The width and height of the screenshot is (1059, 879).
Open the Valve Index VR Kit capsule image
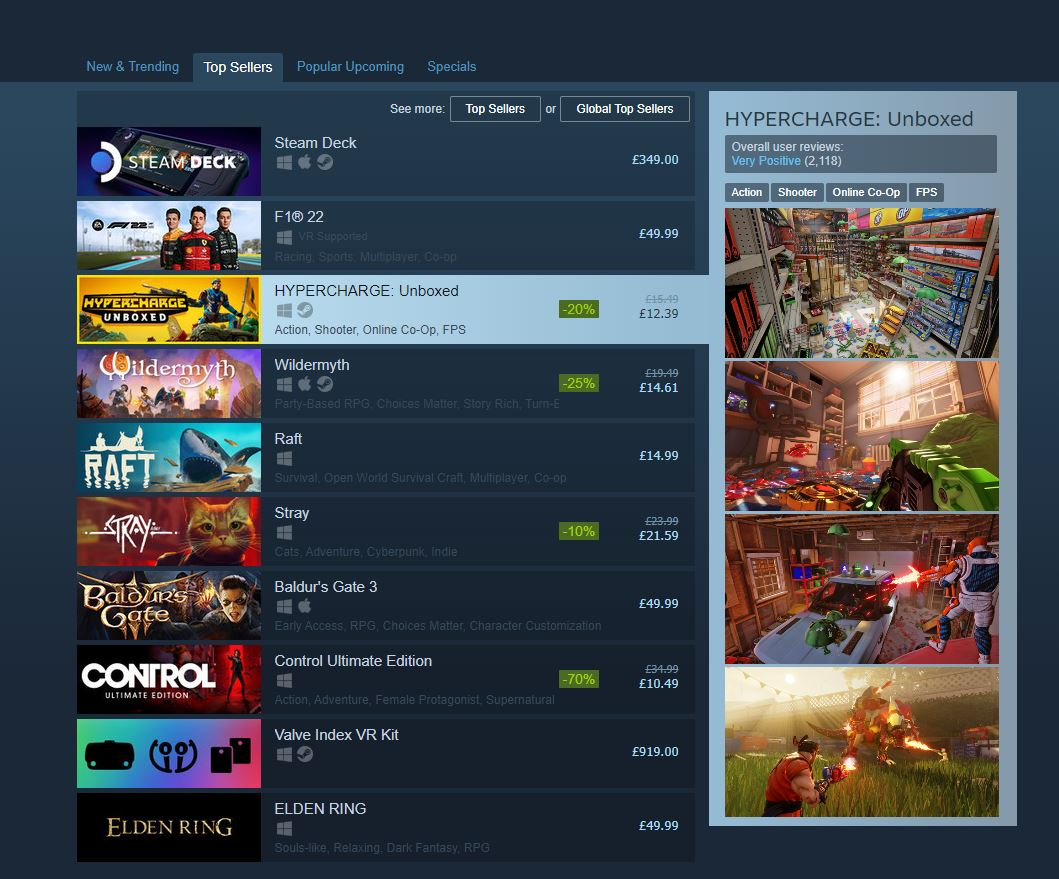point(169,753)
